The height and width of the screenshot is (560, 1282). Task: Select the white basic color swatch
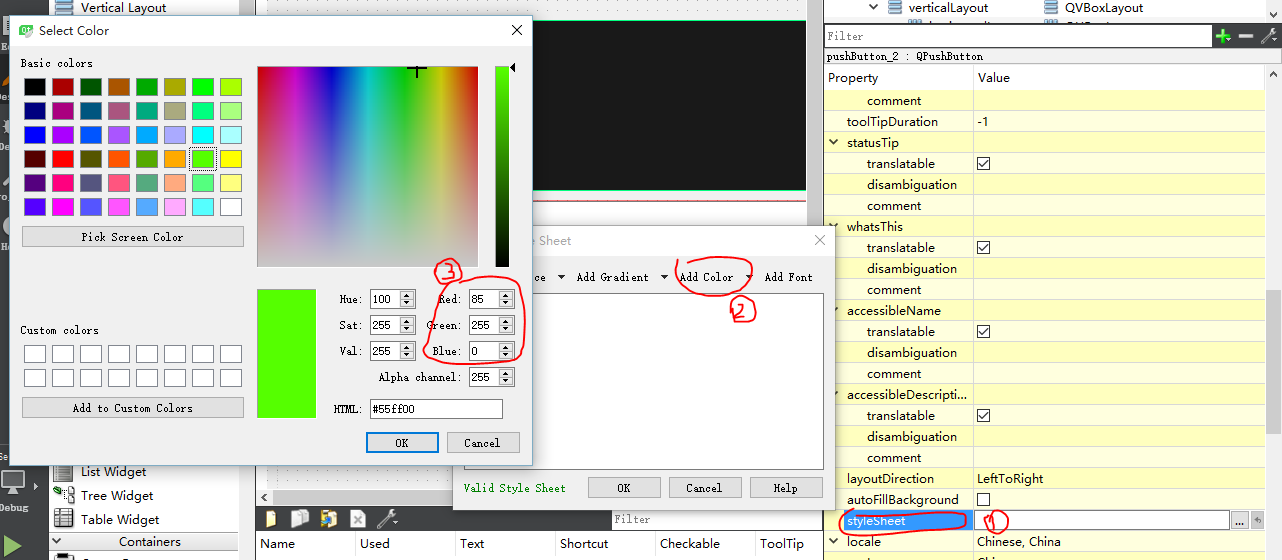[x=231, y=207]
